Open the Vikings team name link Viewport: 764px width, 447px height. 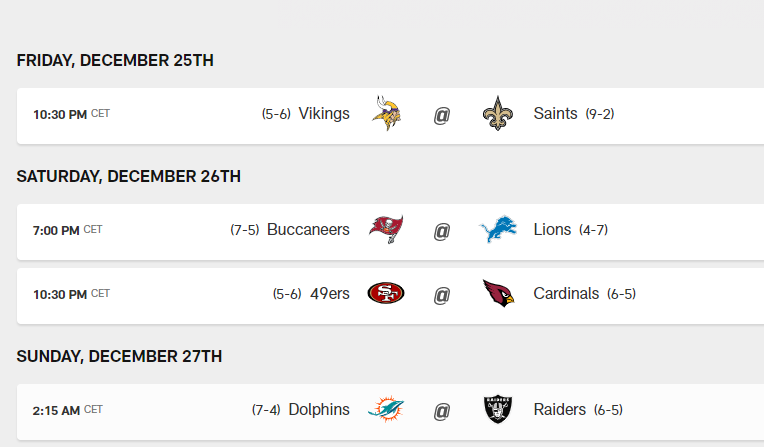324,114
